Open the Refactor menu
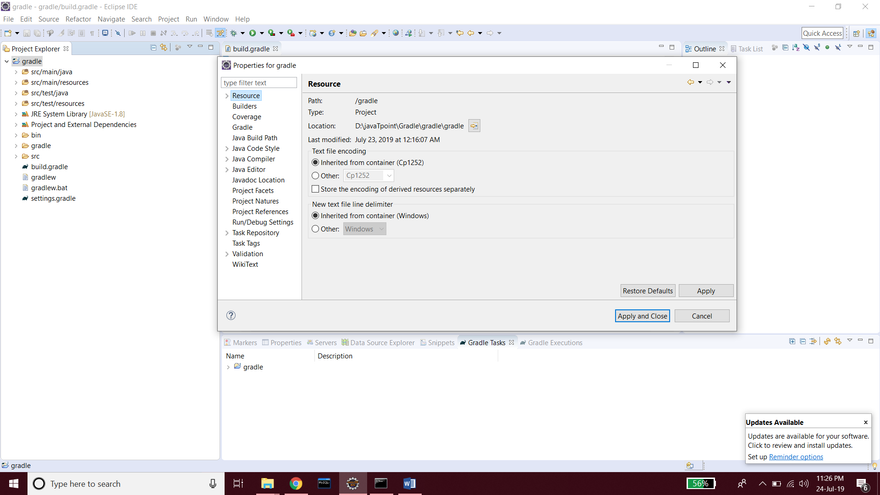880x495 pixels. coord(78,19)
